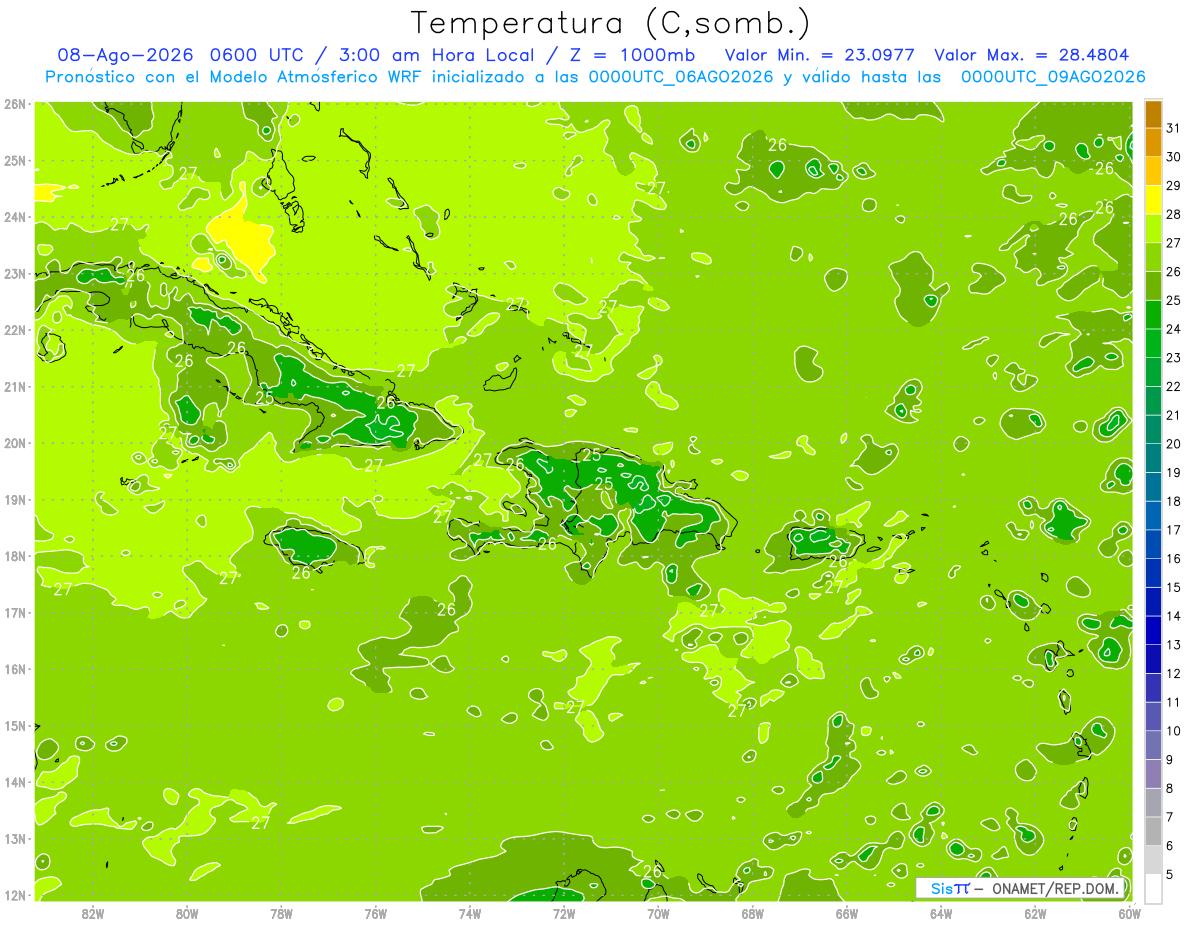Image resolution: width=1200 pixels, height=927 pixels.
Task: Click the orange swatch between 30 and 31 on color scale
Action: 1153,143
